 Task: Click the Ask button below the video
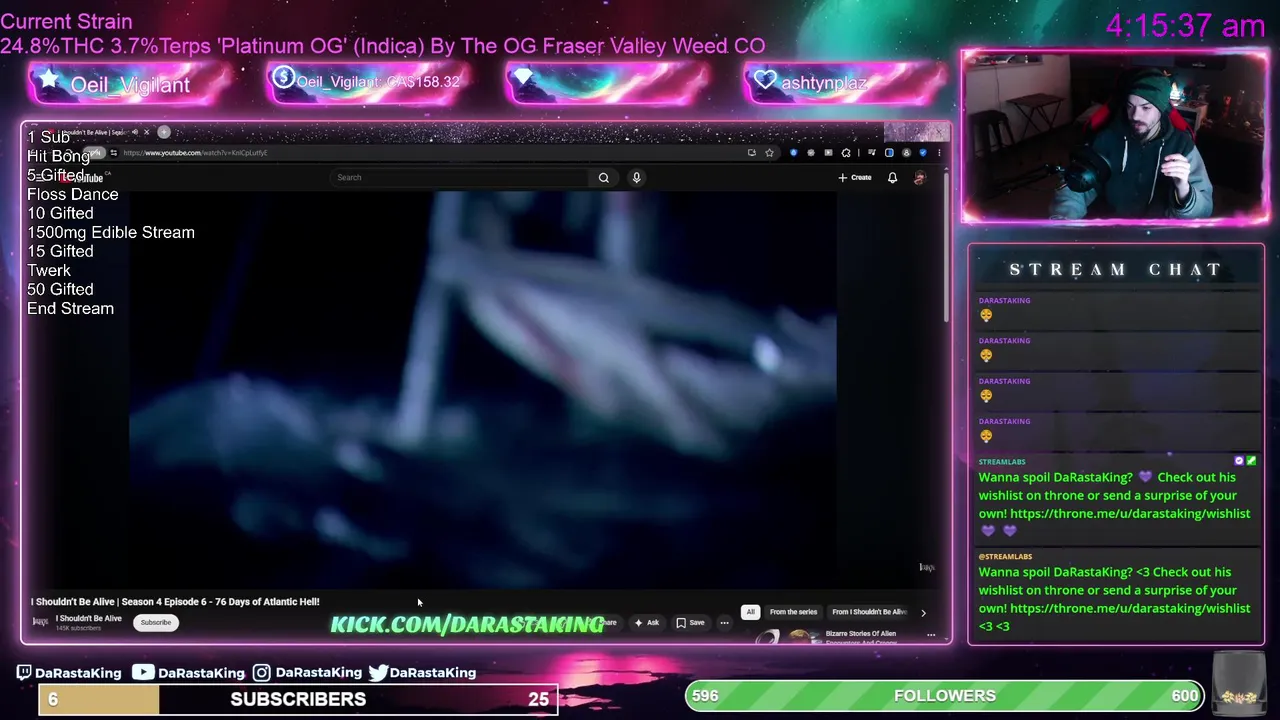click(x=647, y=623)
